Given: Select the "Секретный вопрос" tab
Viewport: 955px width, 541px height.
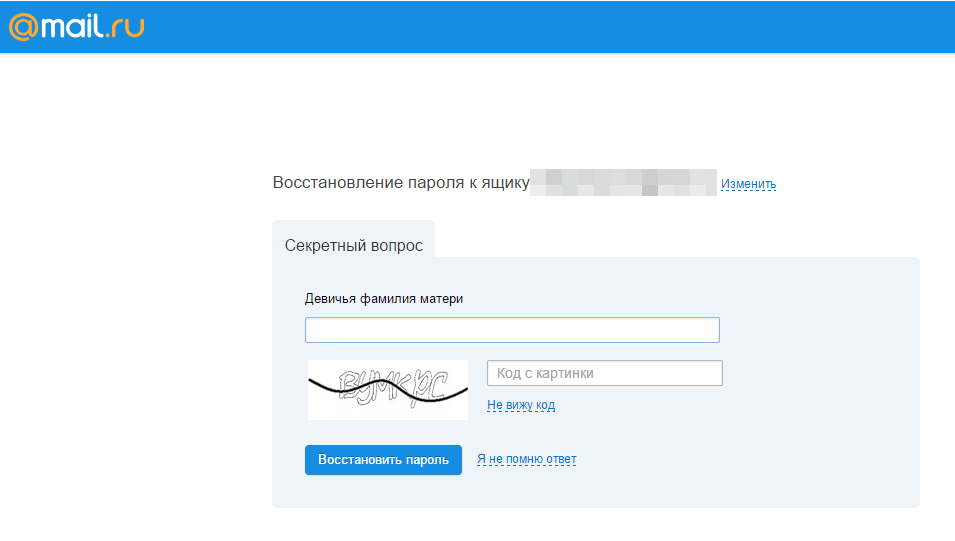Looking at the screenshot, I should pyautogui.click(x=353, y=245).
